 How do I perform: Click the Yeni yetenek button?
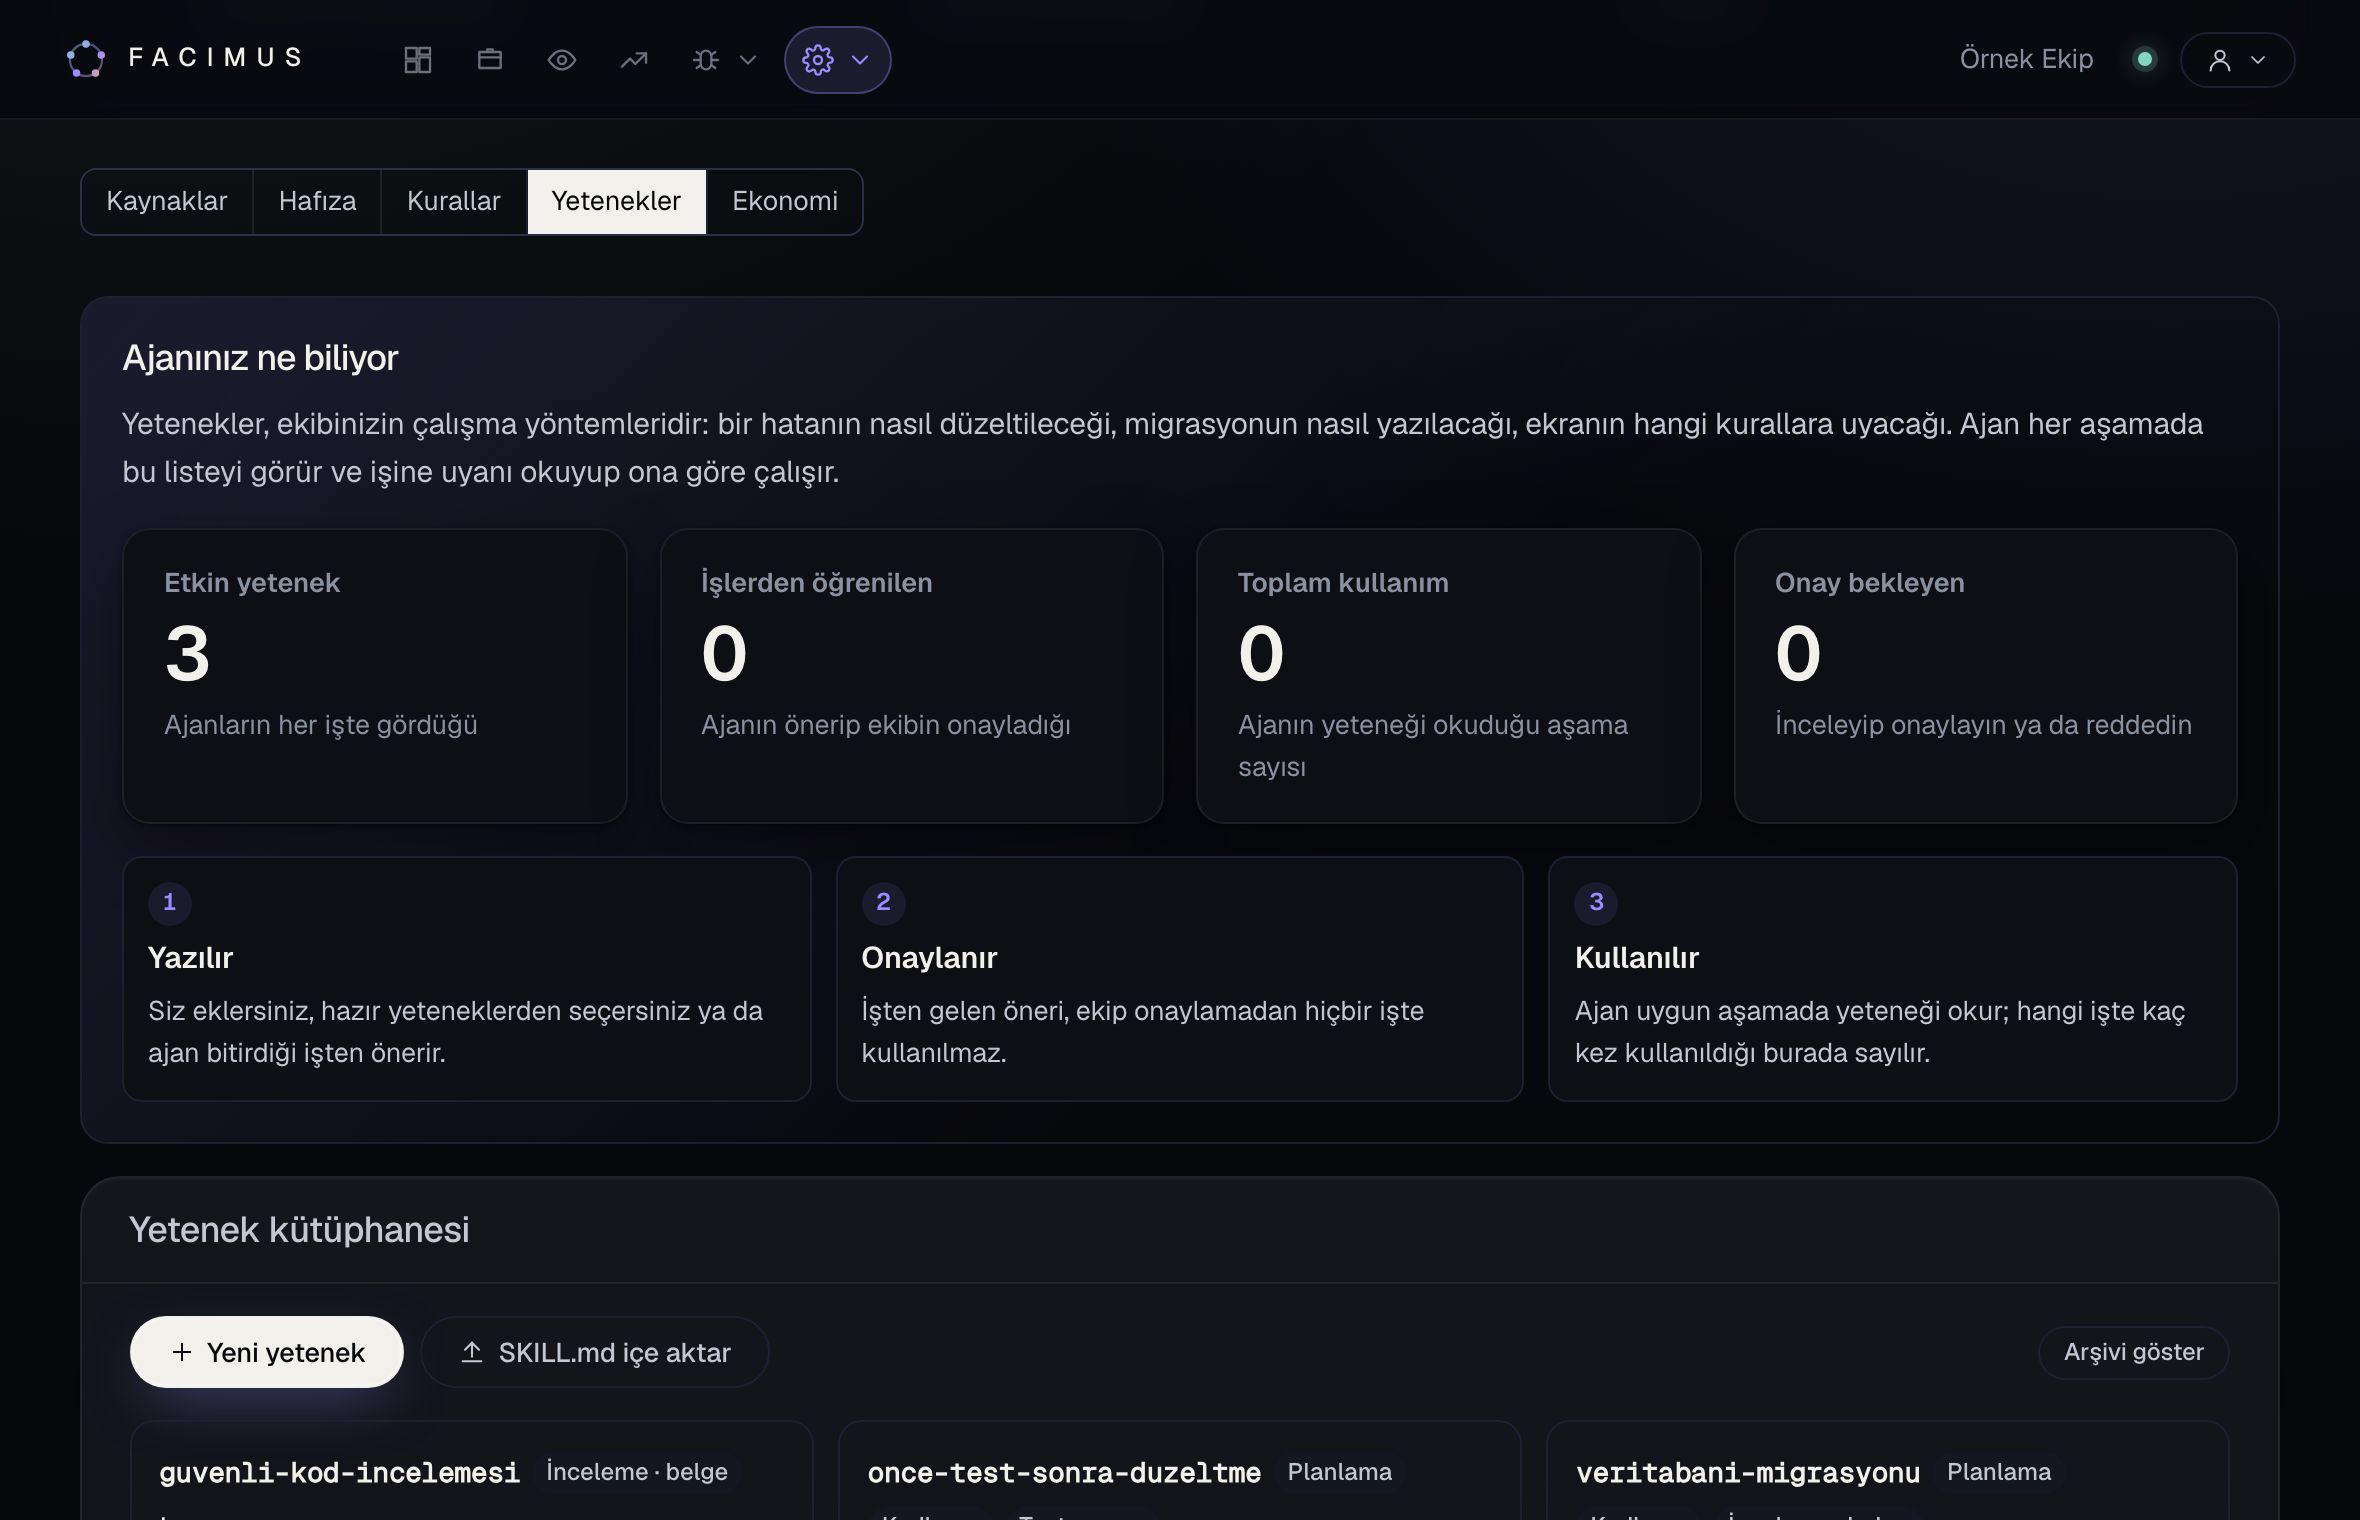(267, 1352)
